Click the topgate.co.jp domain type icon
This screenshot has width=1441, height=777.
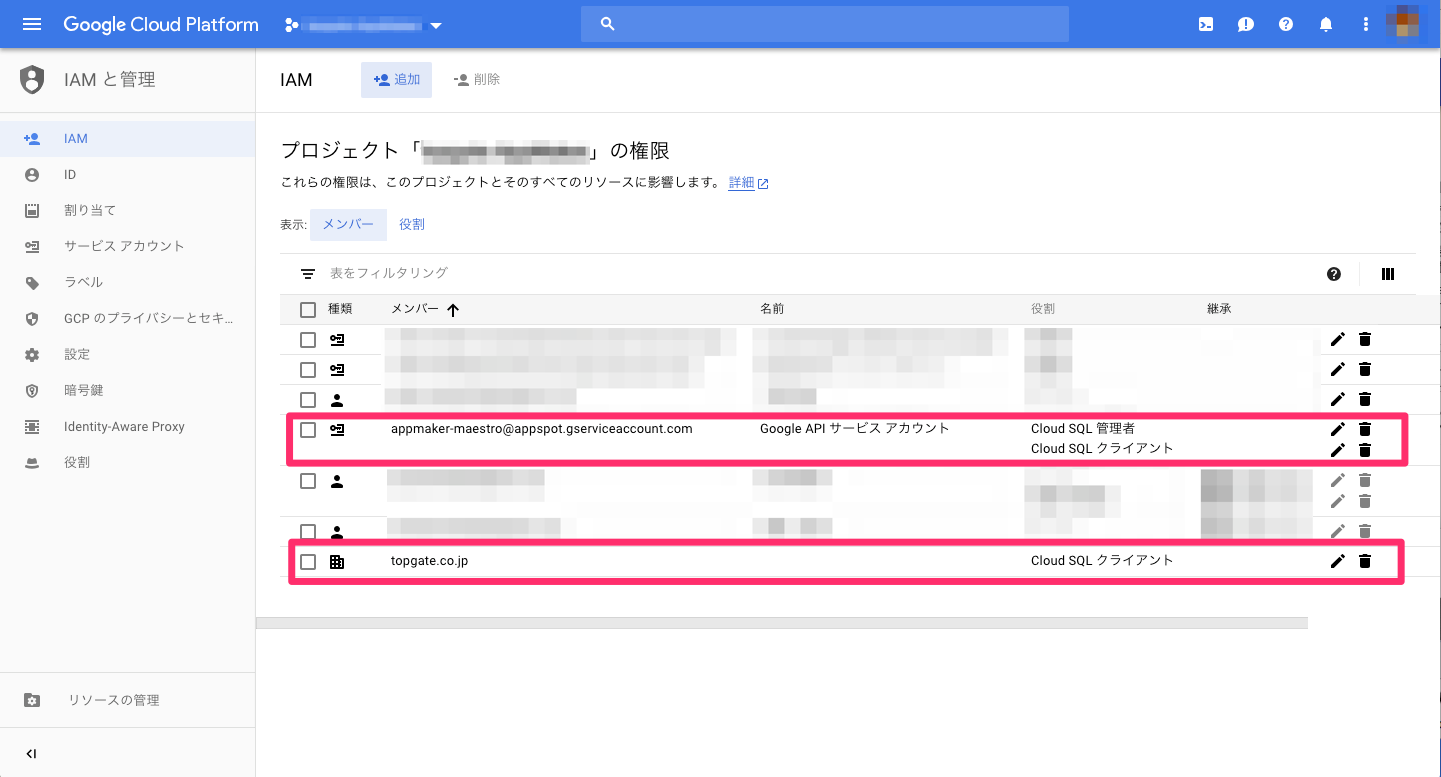point(337,562)
